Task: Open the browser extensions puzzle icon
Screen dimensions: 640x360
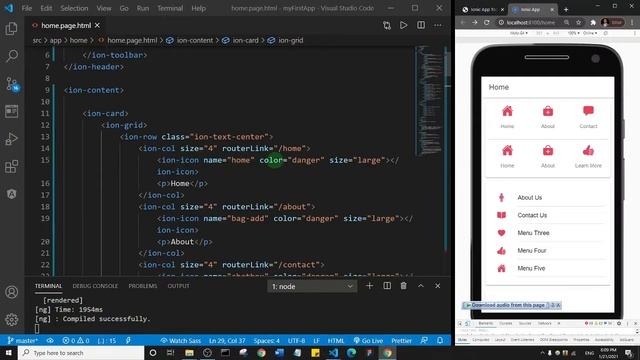Action: point(593,22)
